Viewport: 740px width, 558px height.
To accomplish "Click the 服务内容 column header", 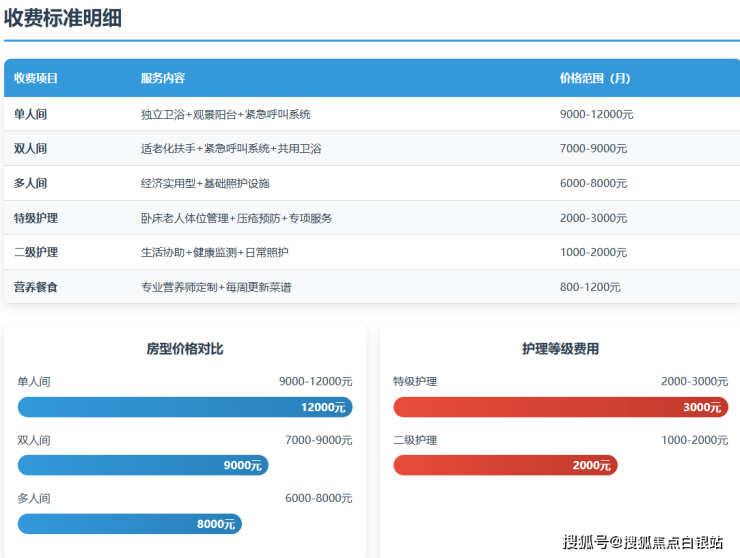I will 163,78.
